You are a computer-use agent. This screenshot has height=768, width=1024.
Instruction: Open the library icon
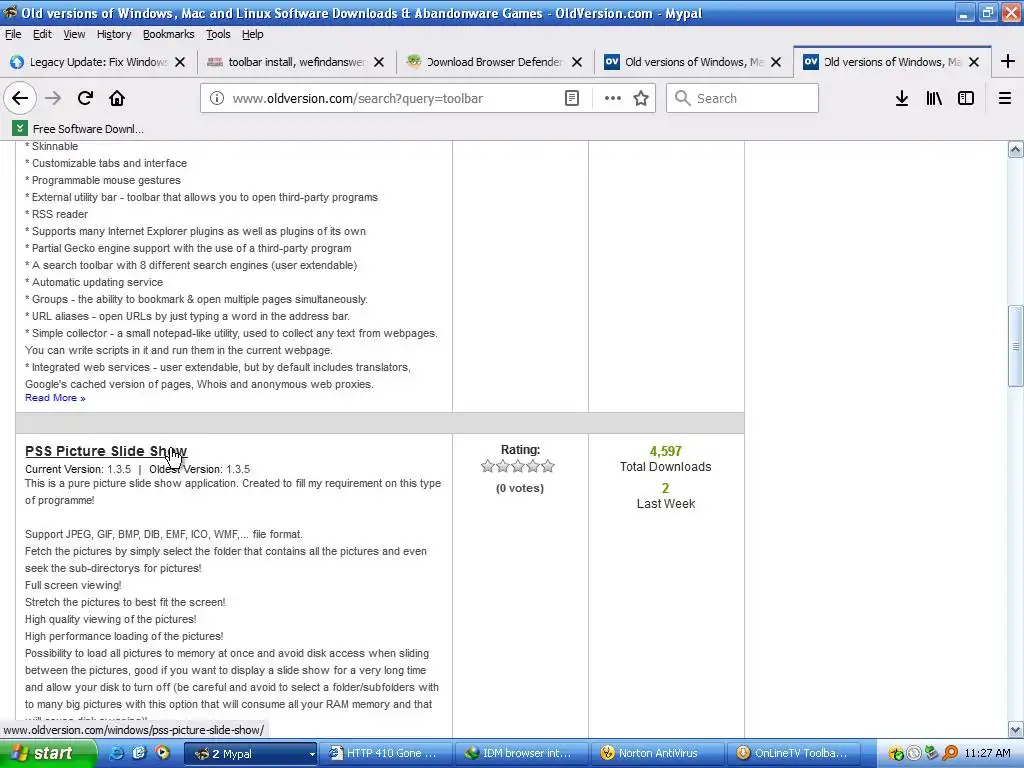point(934,98)
